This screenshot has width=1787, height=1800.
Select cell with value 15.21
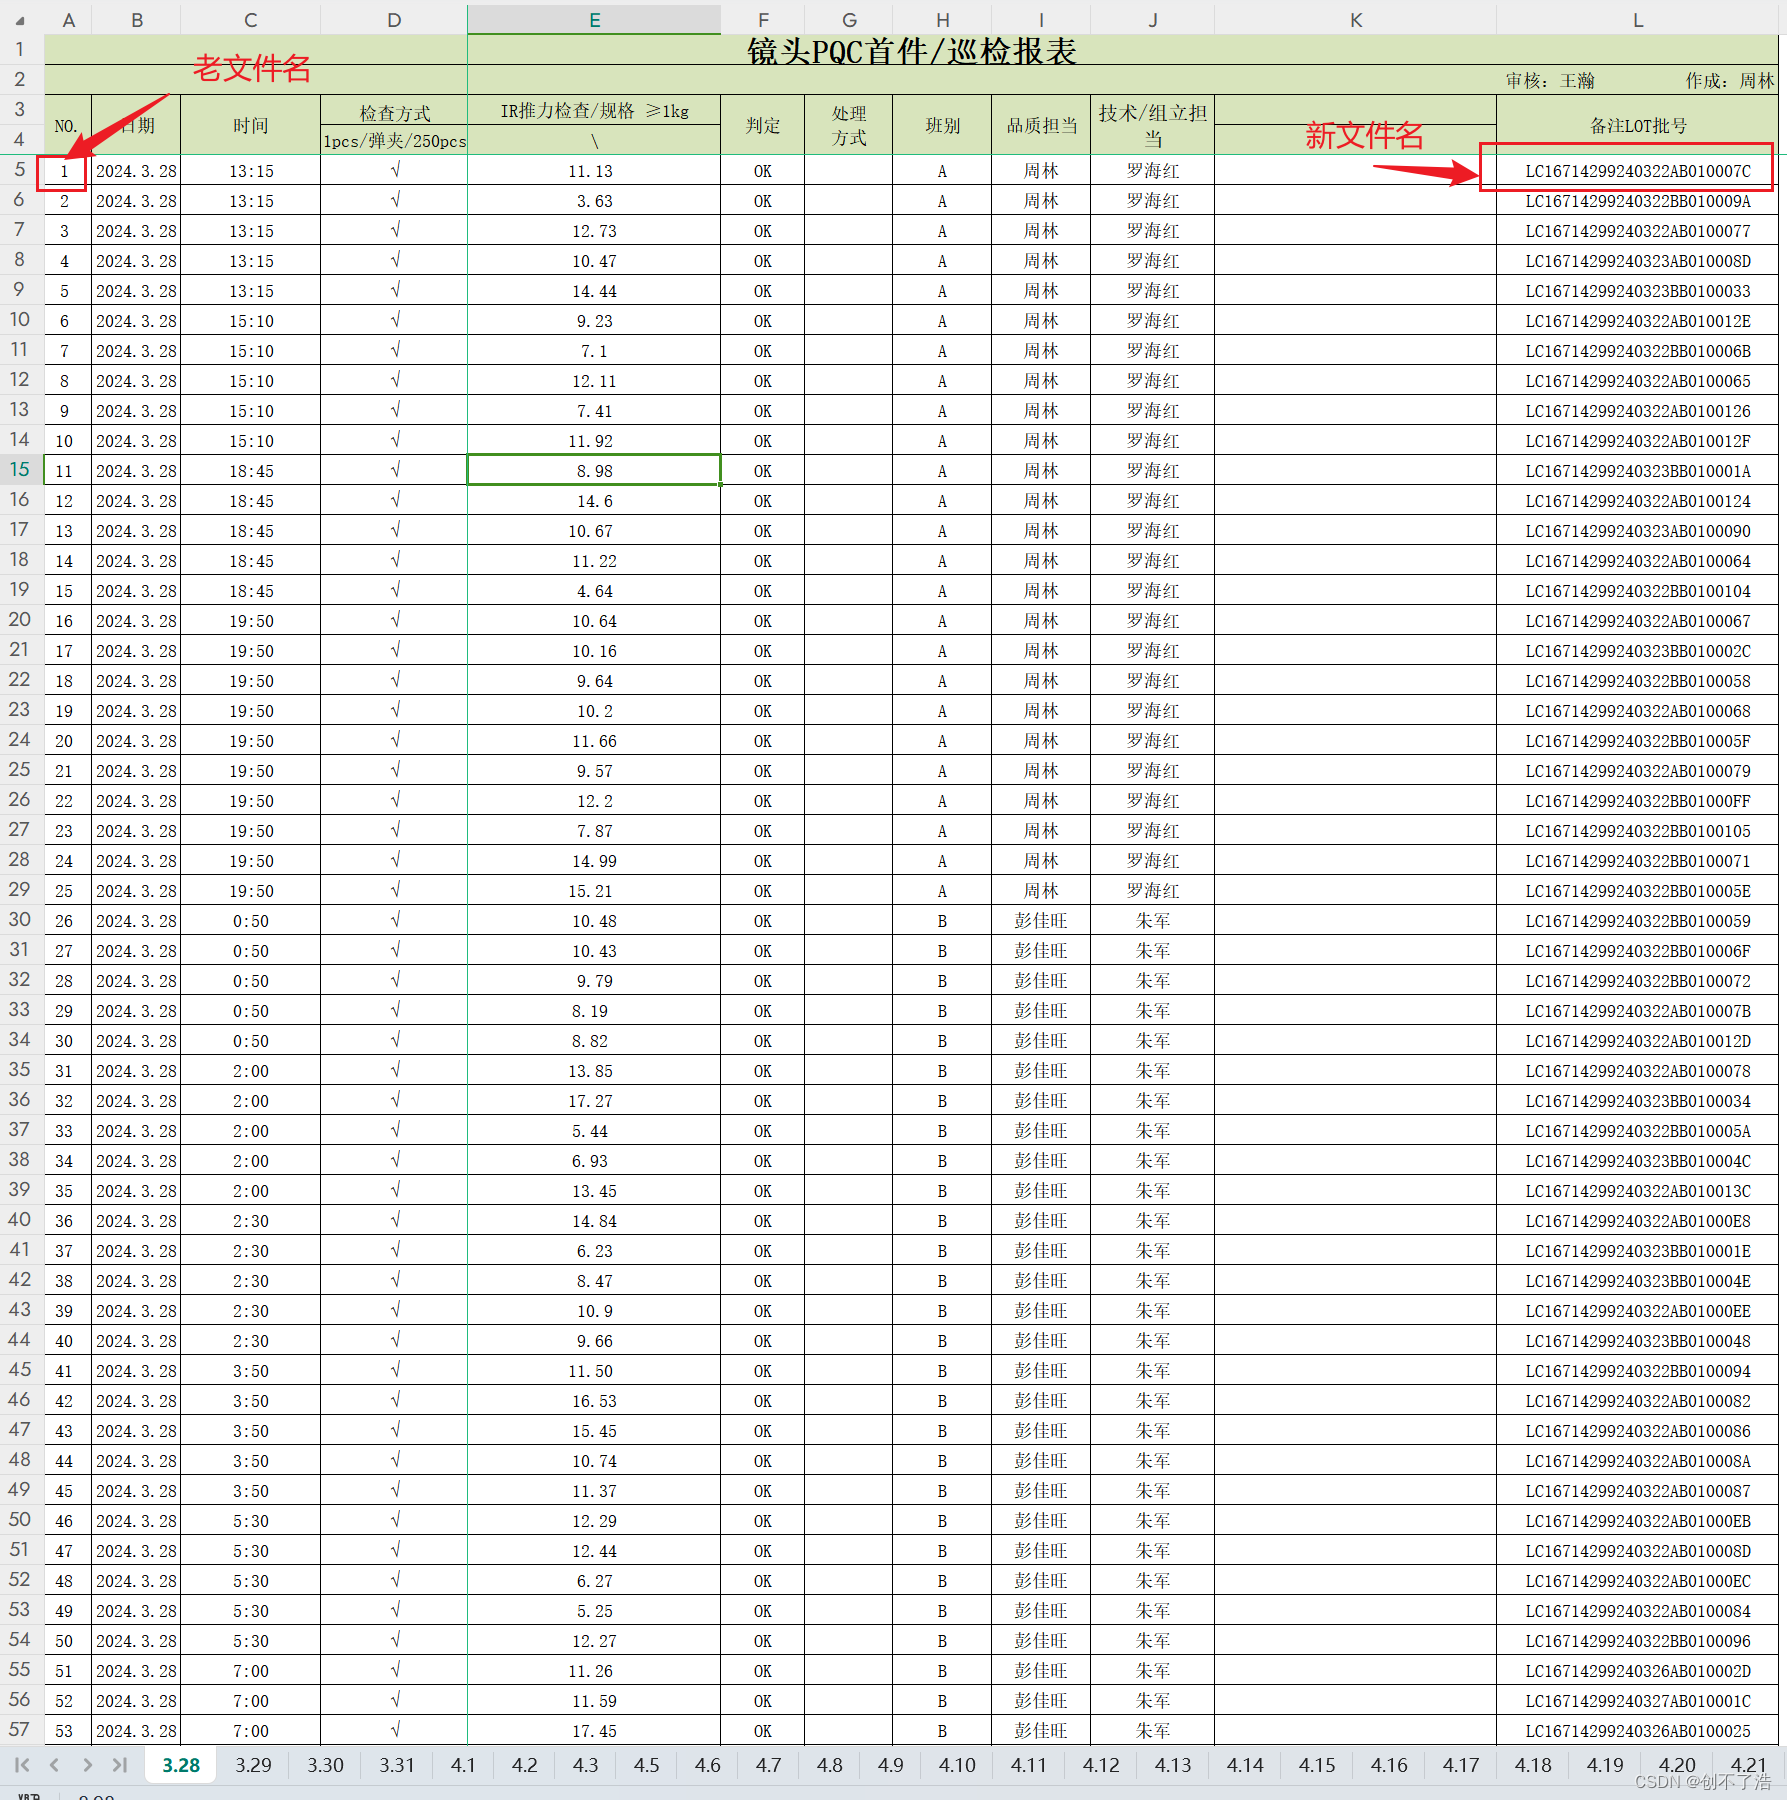coord(594,890)
